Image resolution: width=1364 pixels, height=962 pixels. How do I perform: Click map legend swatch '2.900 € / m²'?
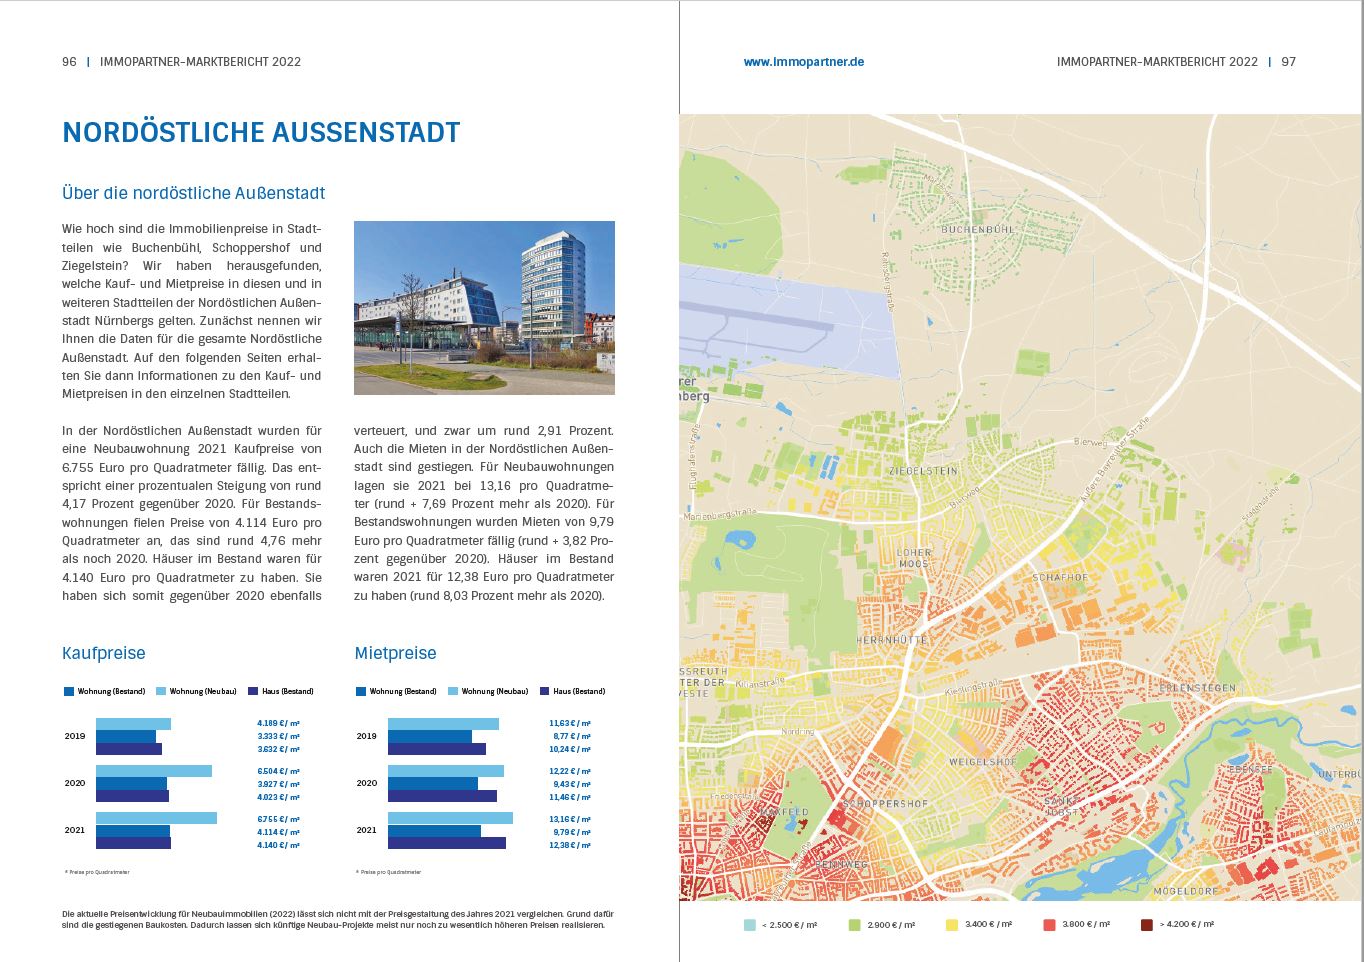point(855,925)
